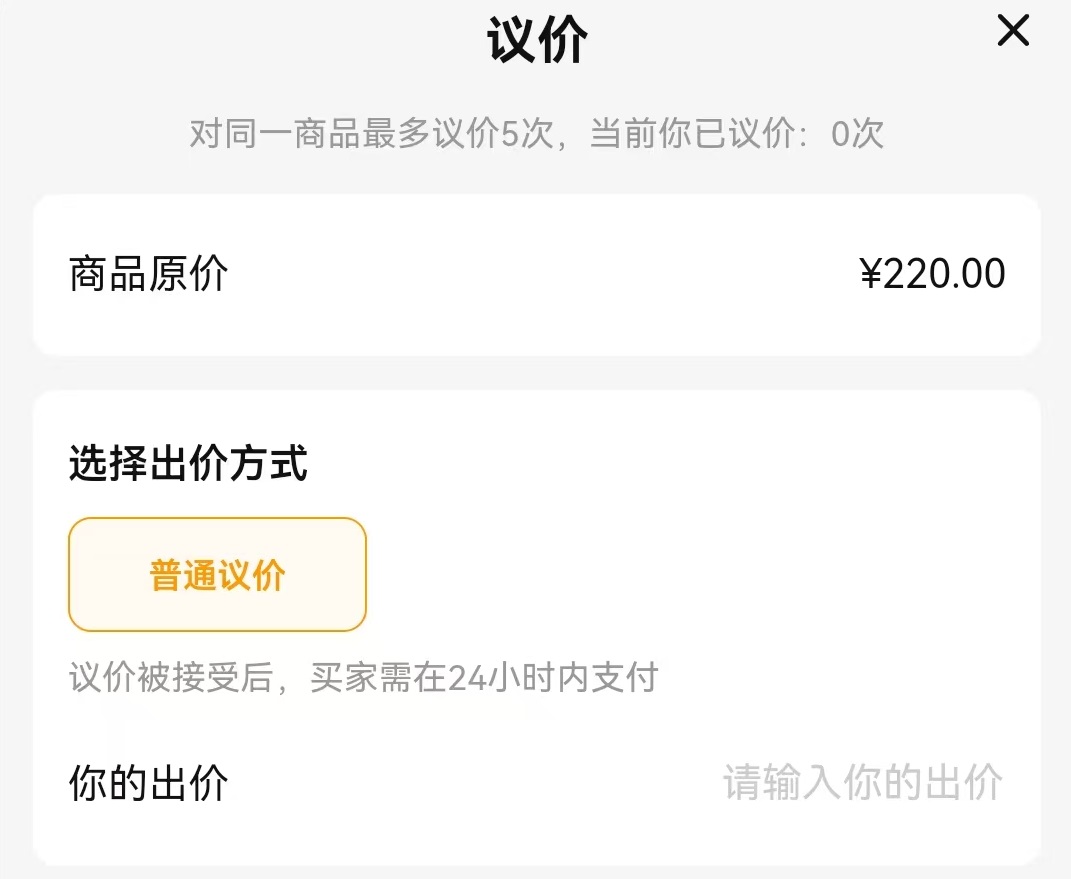The image size is (1071, 879).
Task: Click the 0次 bargain count
Action: (x=857, y=133)
